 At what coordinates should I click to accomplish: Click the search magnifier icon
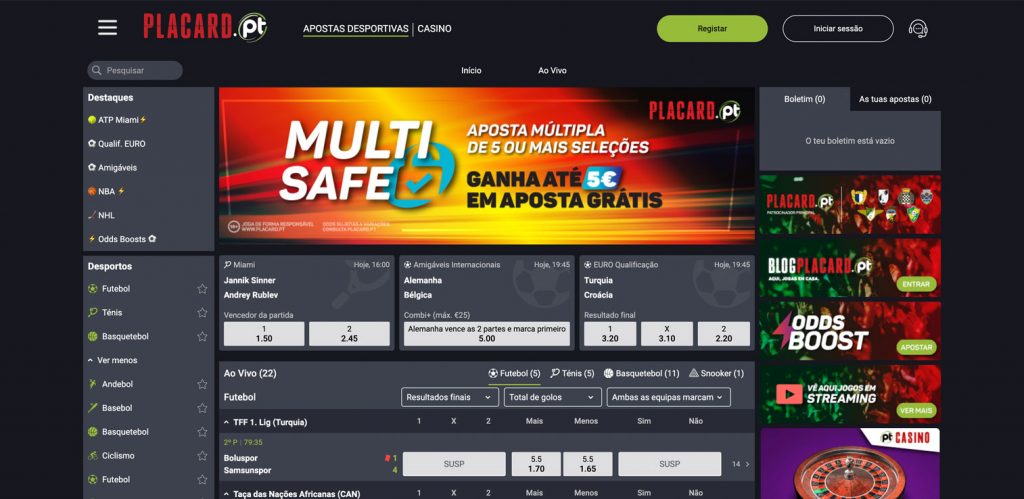[x=97, y=71]
